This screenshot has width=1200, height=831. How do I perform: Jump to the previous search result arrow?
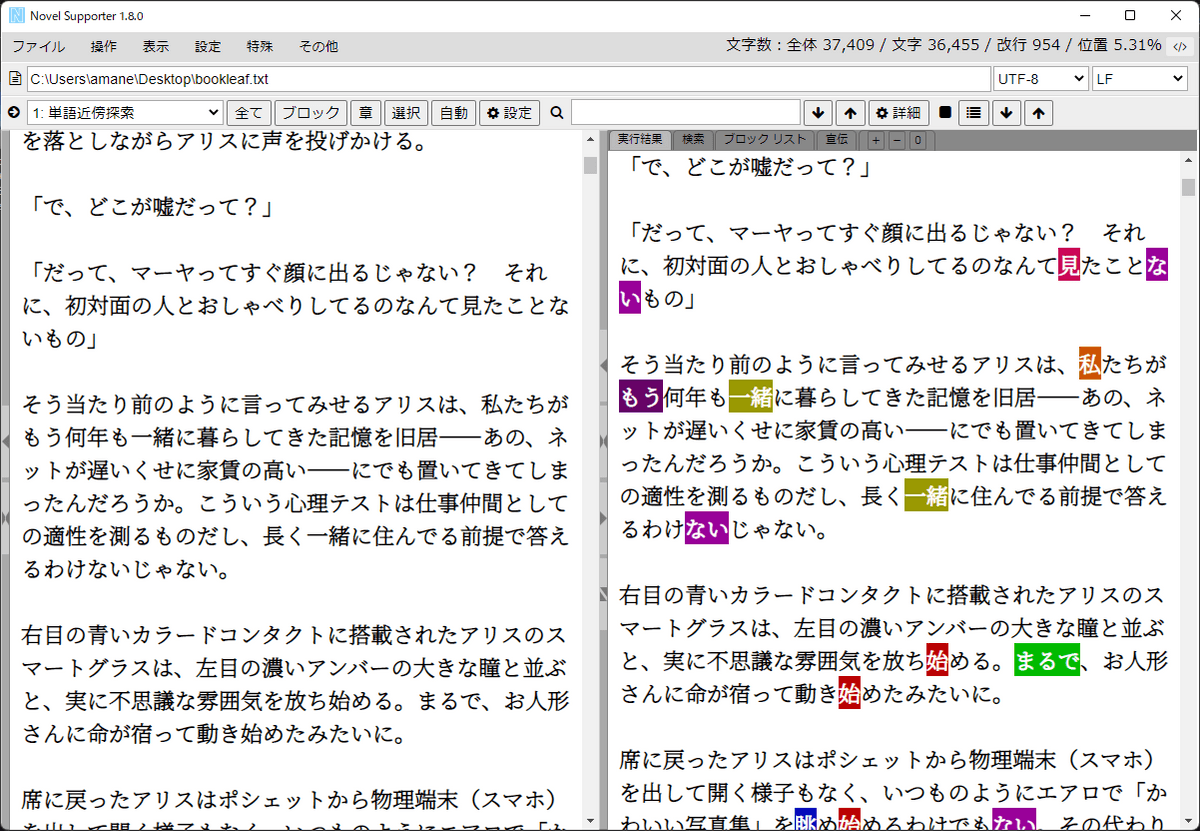pyautogui.click(x=849, y=113)
